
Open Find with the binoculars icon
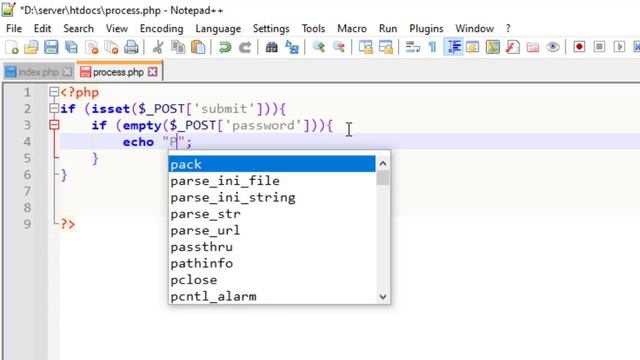point(271,47)
